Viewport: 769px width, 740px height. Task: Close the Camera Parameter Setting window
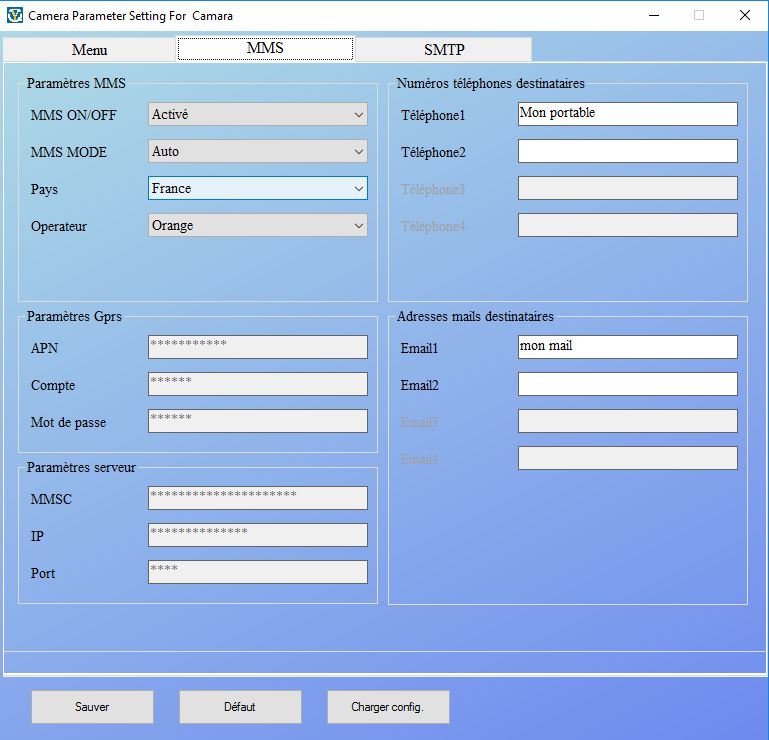click(744, 15)
